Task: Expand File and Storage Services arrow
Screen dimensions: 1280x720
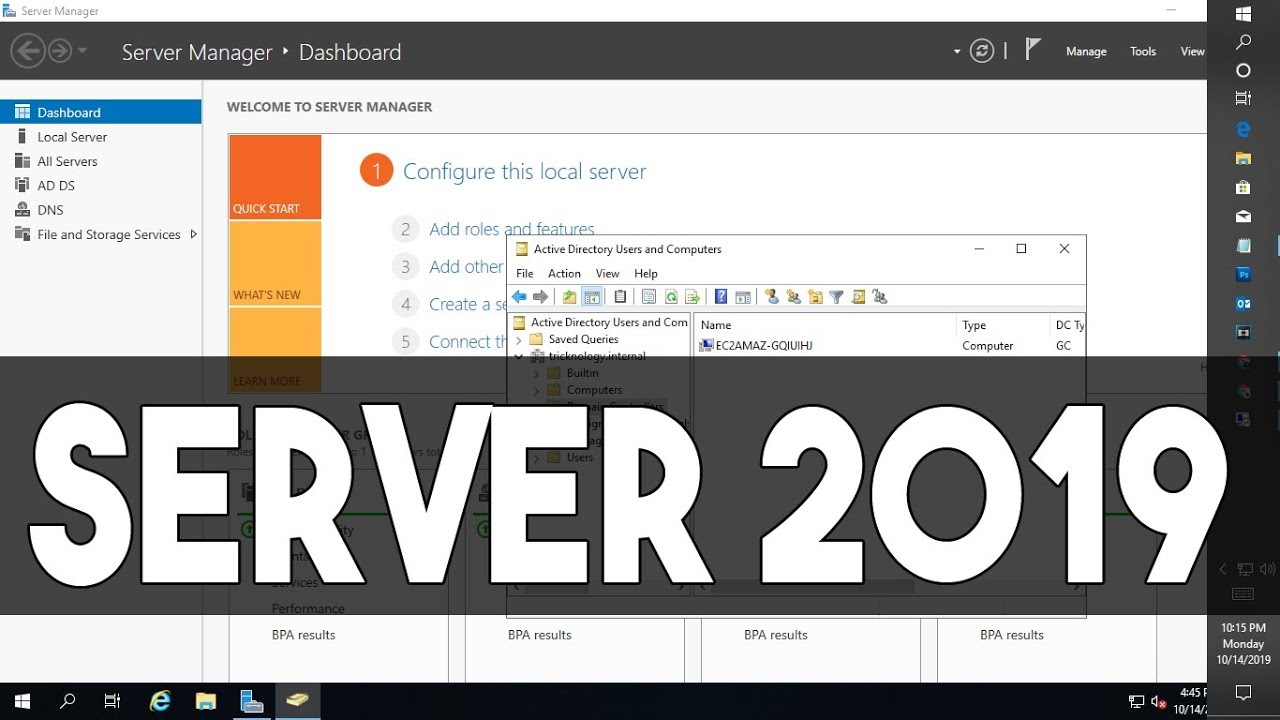Action: pyautogui.click(x=193, y=234)
